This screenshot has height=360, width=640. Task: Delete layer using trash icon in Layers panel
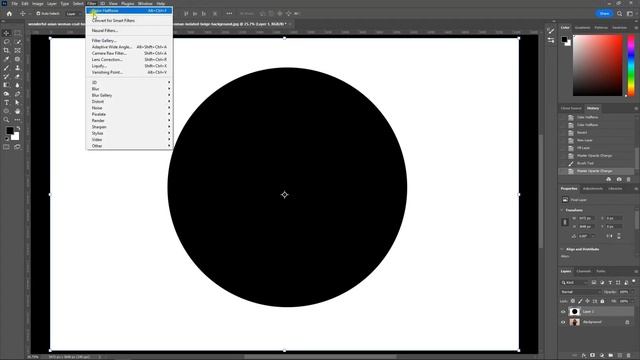(629, 356)
